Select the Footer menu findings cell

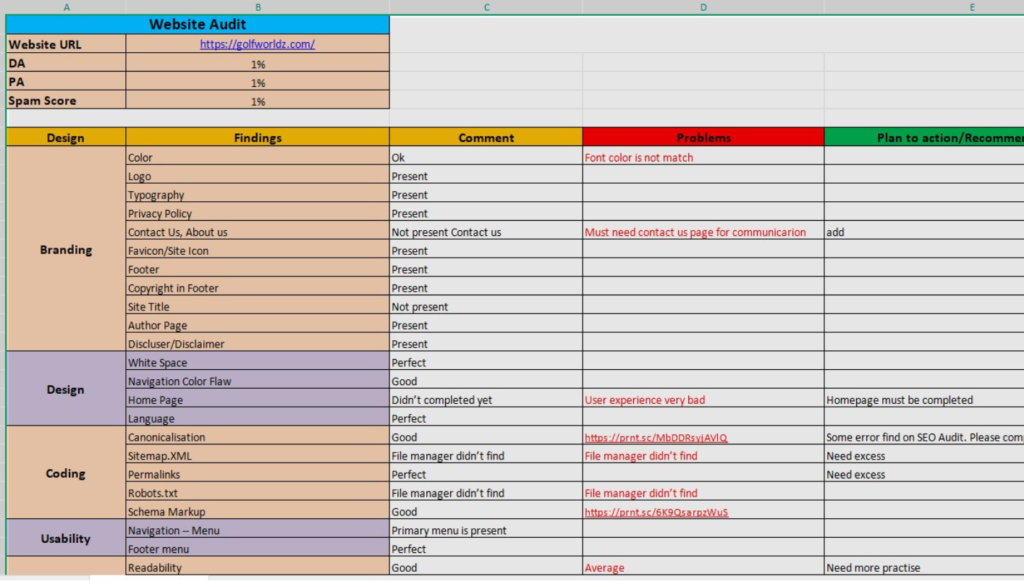point(257,549)
